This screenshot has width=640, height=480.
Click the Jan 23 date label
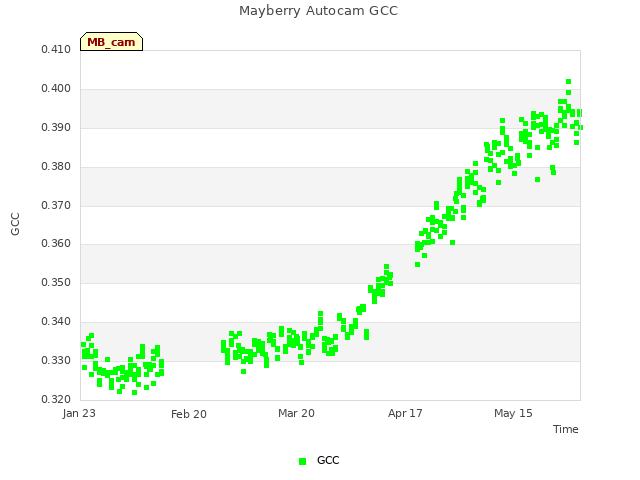point(79,413)
